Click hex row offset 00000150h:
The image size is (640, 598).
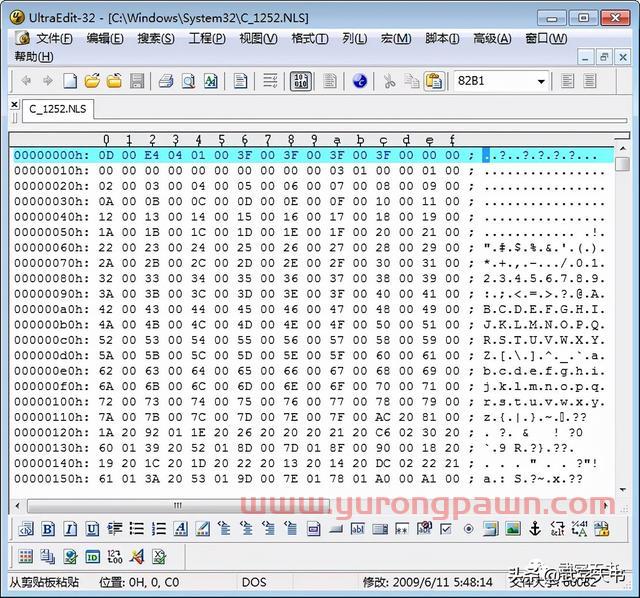(51, 479)
